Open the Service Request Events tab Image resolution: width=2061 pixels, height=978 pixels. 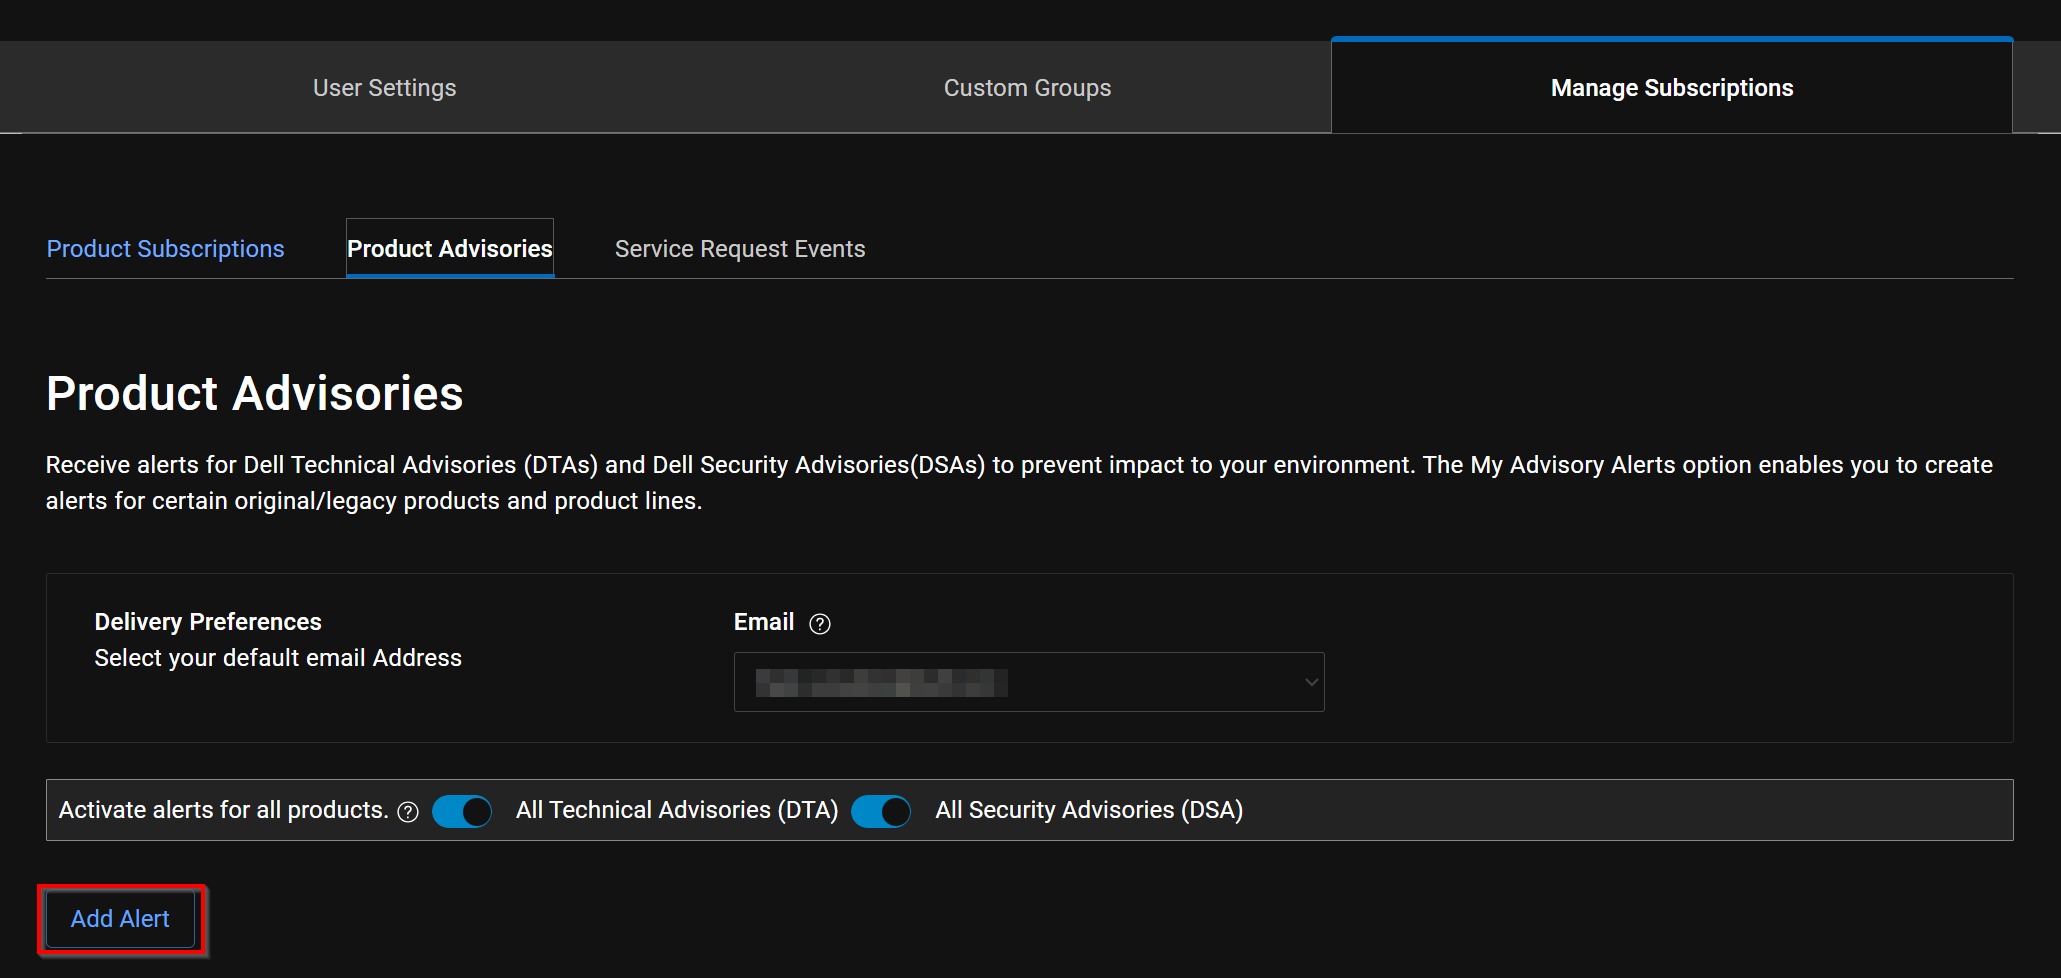pos(740,248)
